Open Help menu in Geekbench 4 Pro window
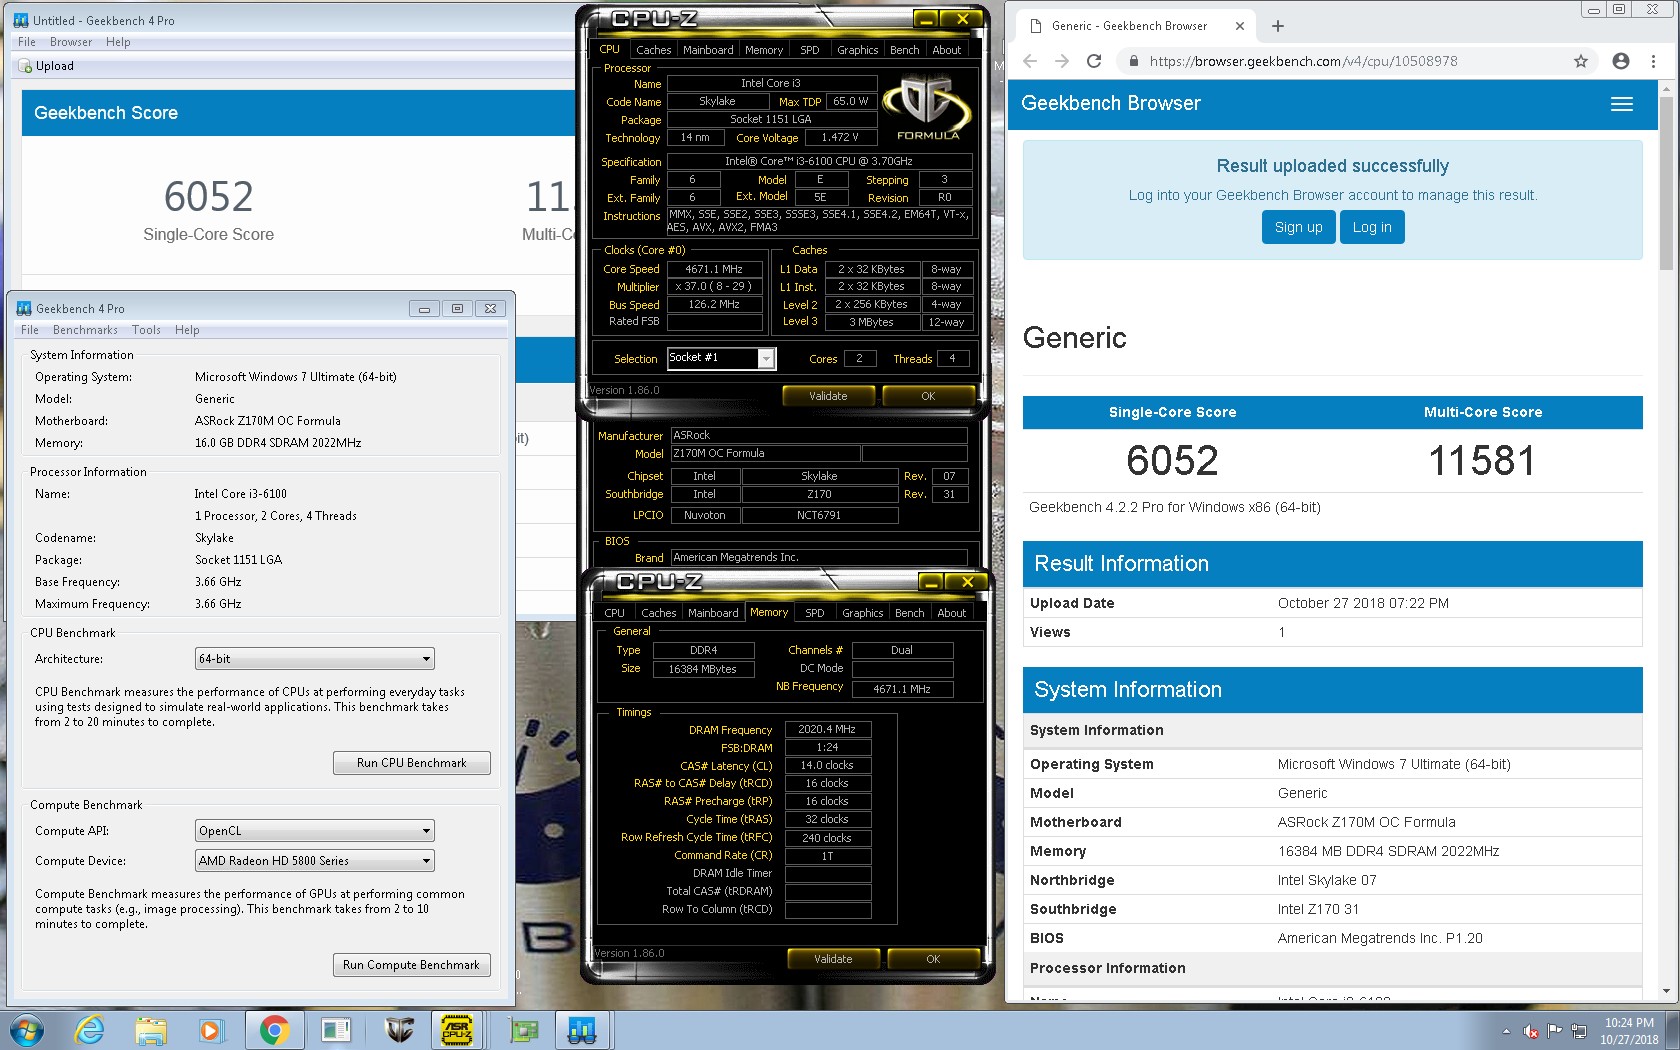The image size is (1680, 1050). (x=187, y=330)
